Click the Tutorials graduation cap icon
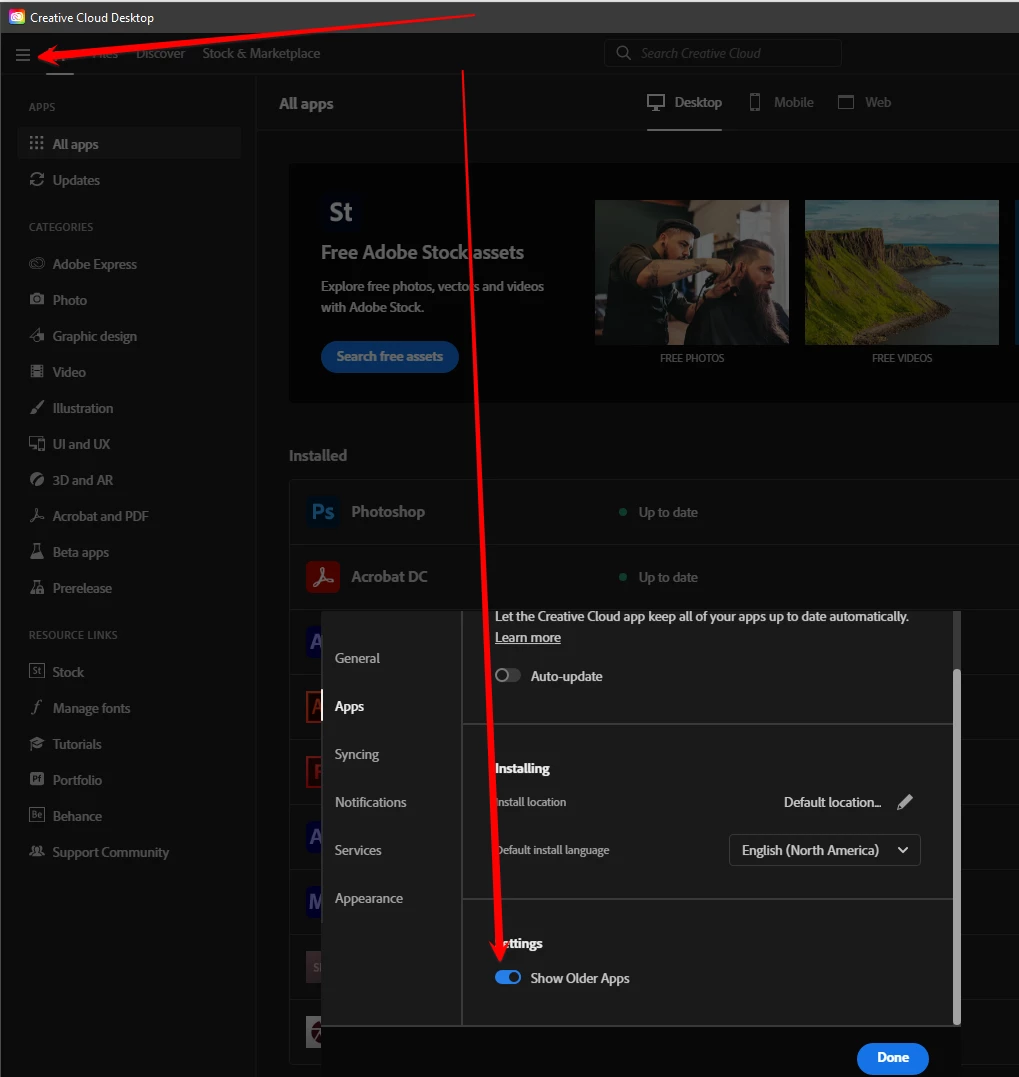1019x1077 pixels. coord(36,743)
